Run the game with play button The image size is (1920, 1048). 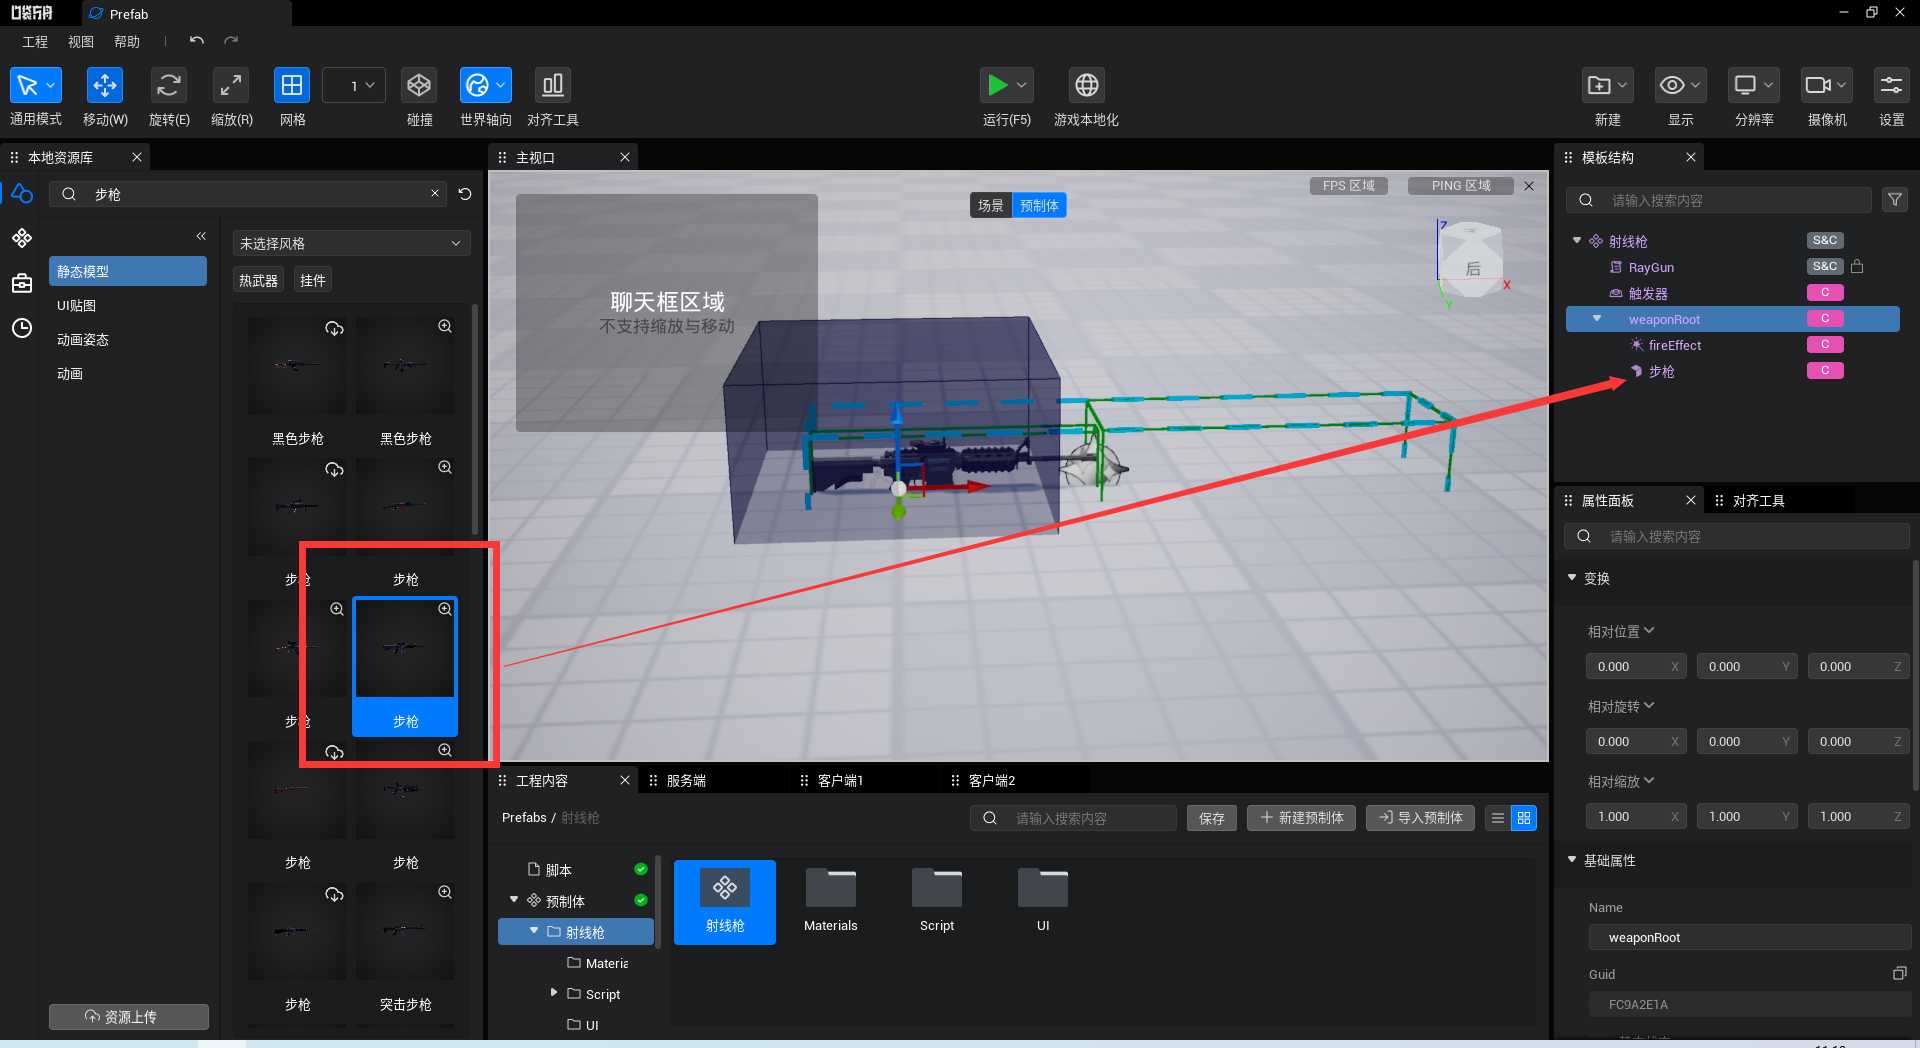(x=997, y=86)
